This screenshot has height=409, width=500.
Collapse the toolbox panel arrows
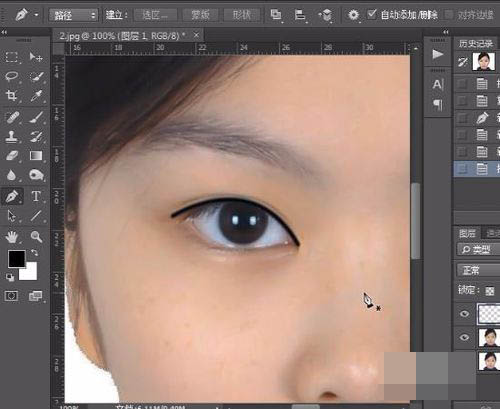pos(4,32)
